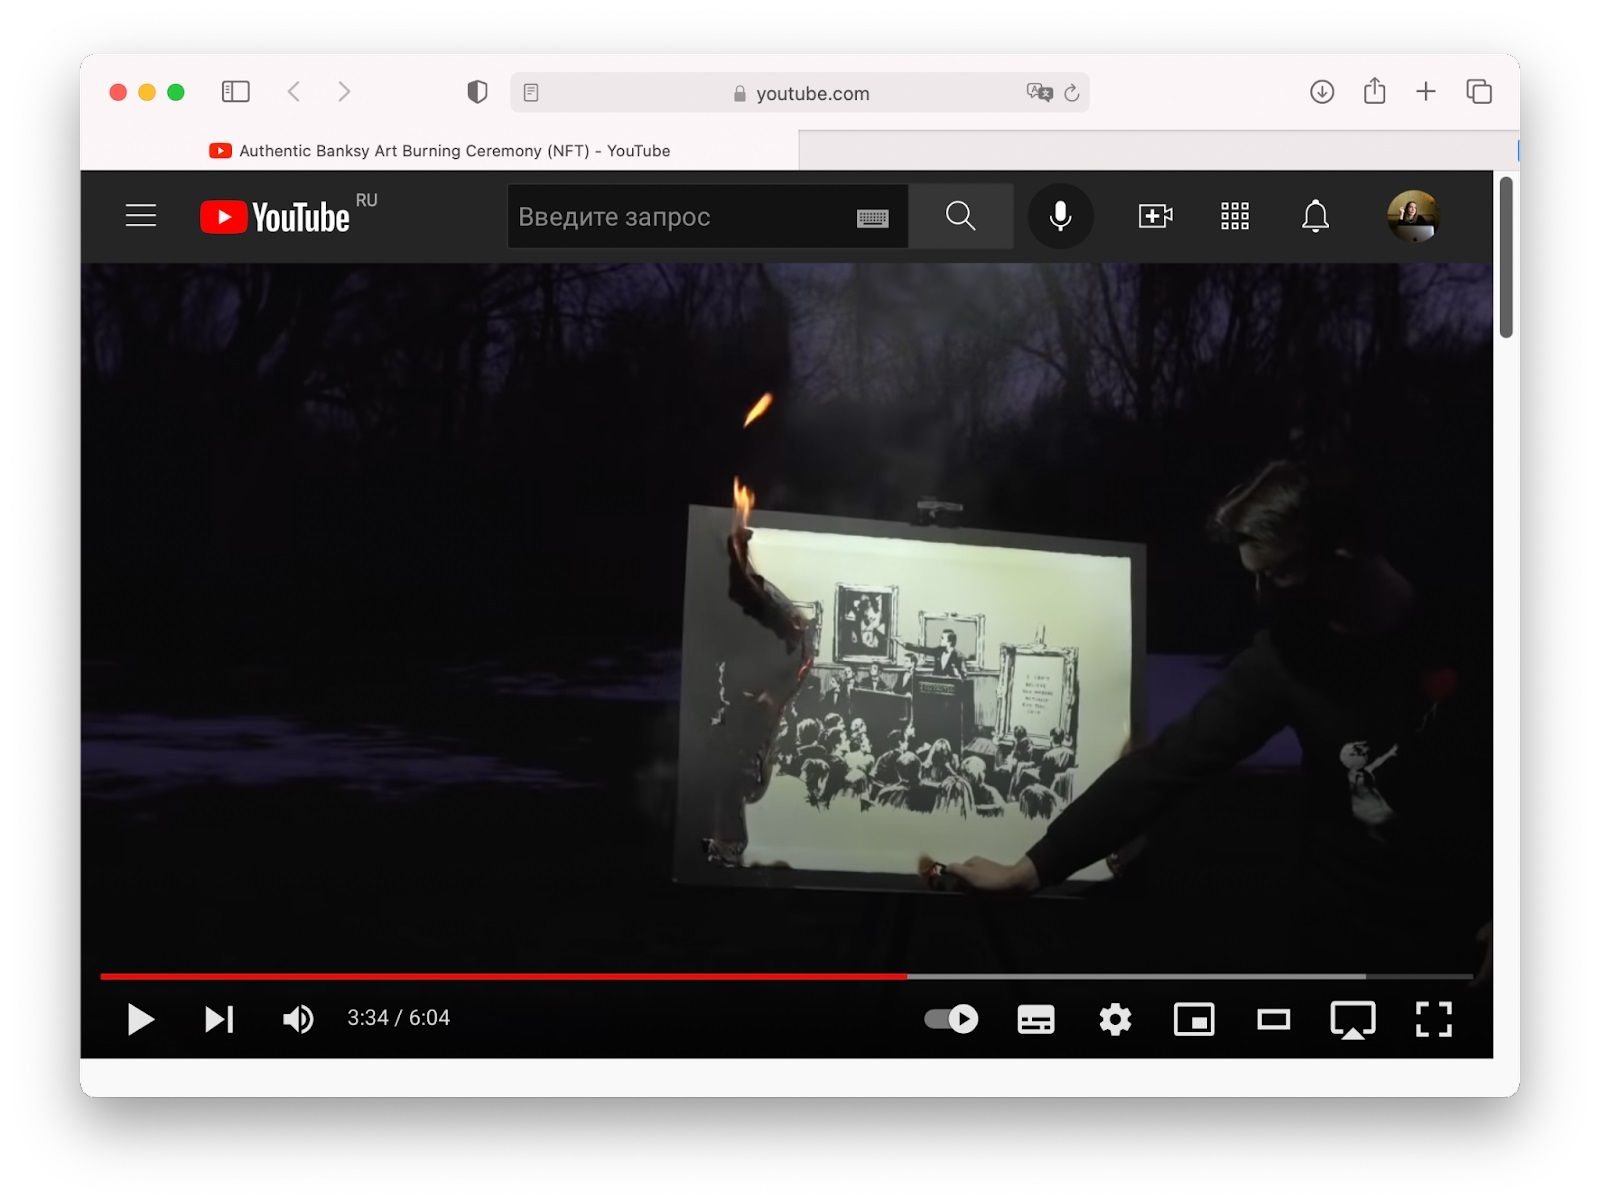Switch to theater mode view
This screenshot has width=1600, height=1204.
pos(1273,1019)
